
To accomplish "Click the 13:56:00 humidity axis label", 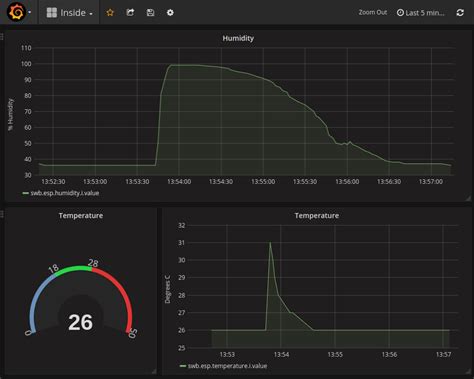I will 347,182.
